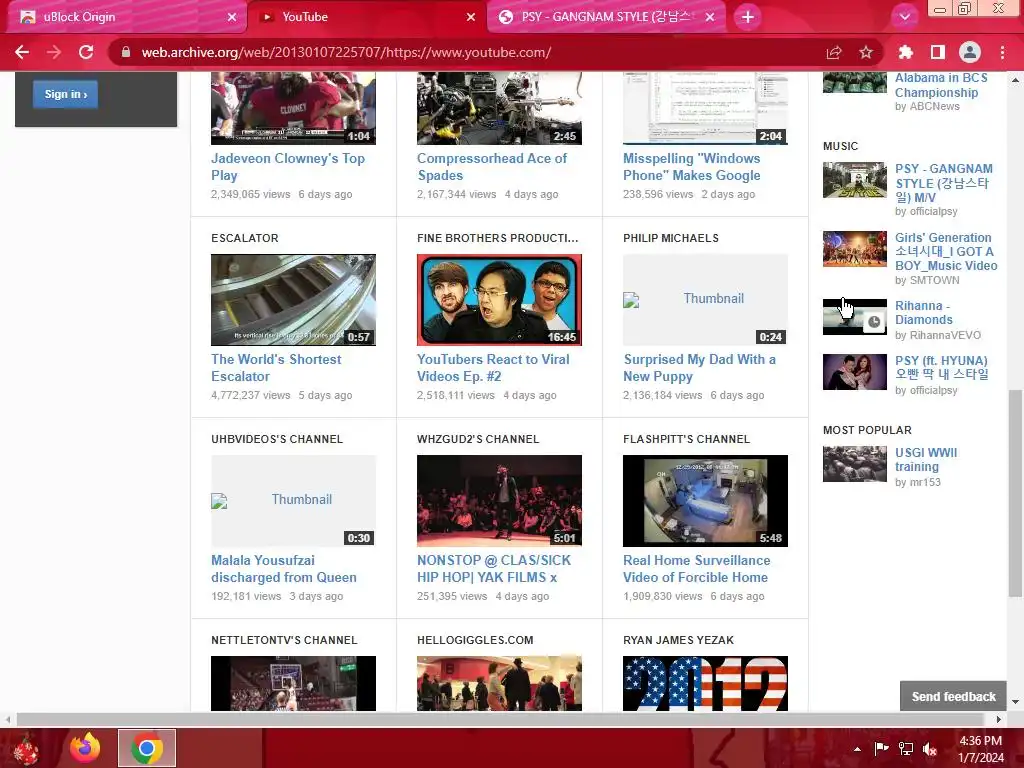Reload the archived YouTube page
Viewport: 1024px width, 768px height.
[x=86, y=52]
